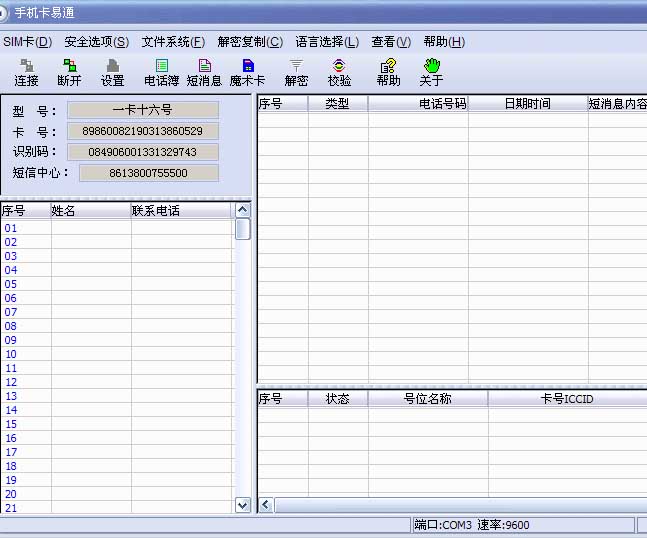Image resolution: width=647 pixels, height=538 pixels.
Task: Click the 联系电话 column header
Action: pos(181,210)
